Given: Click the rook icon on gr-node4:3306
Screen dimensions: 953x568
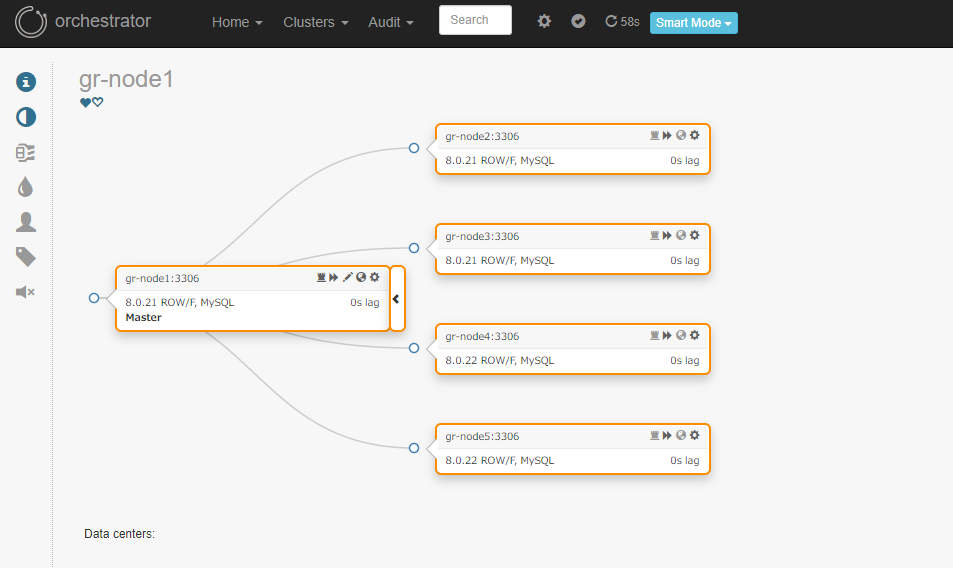Looking at the screenshot, I should (655, 335).
